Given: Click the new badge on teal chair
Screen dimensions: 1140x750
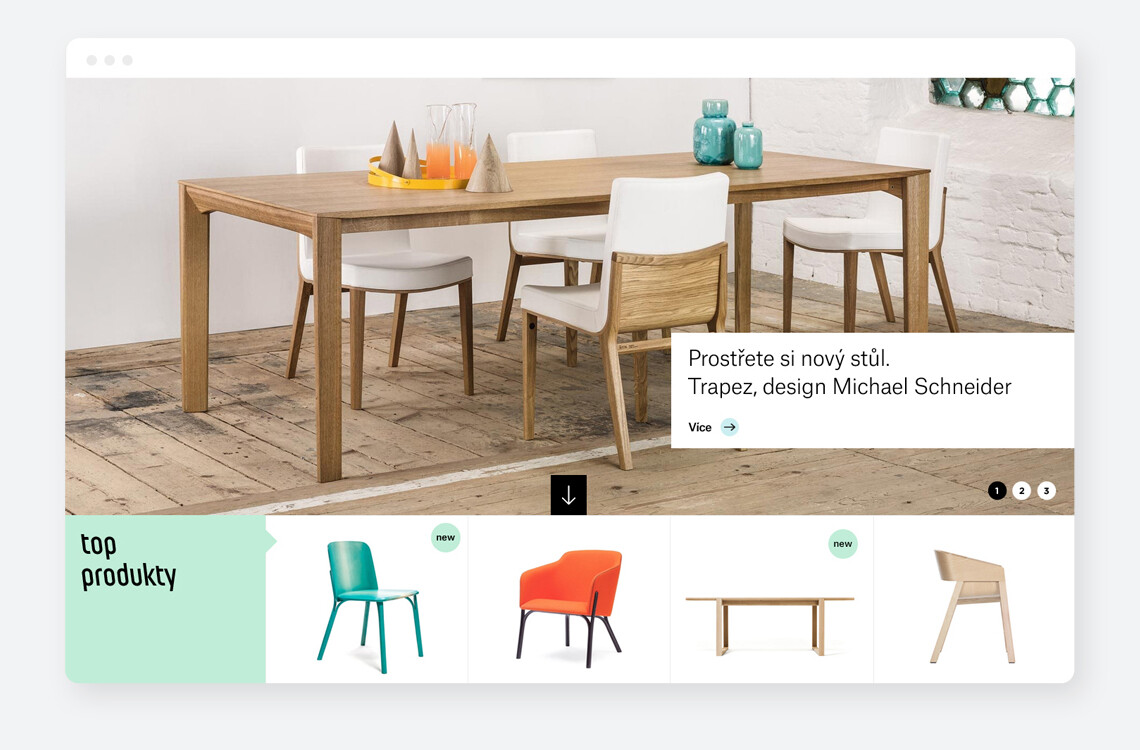Looking at the screenshot, I should tap(446, 538).
